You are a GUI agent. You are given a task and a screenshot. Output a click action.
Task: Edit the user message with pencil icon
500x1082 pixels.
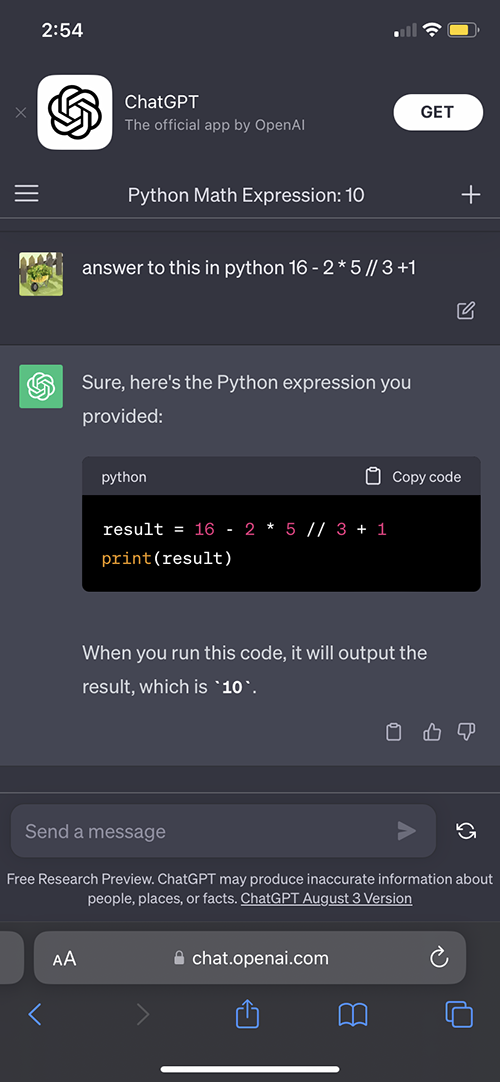click(x=466, y=311)
